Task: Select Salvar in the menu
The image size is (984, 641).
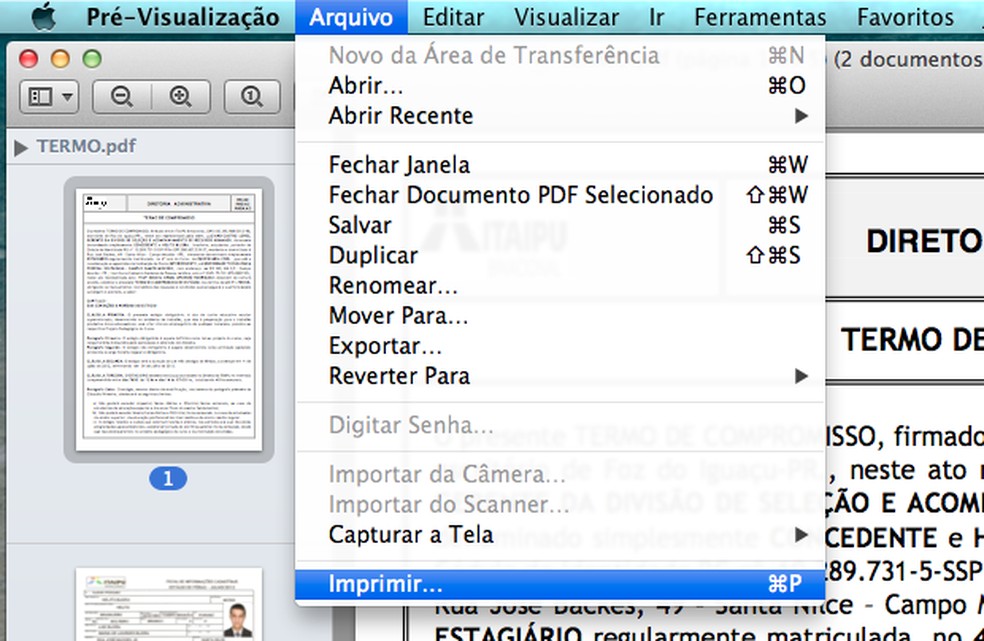Action: pos(560,225)
